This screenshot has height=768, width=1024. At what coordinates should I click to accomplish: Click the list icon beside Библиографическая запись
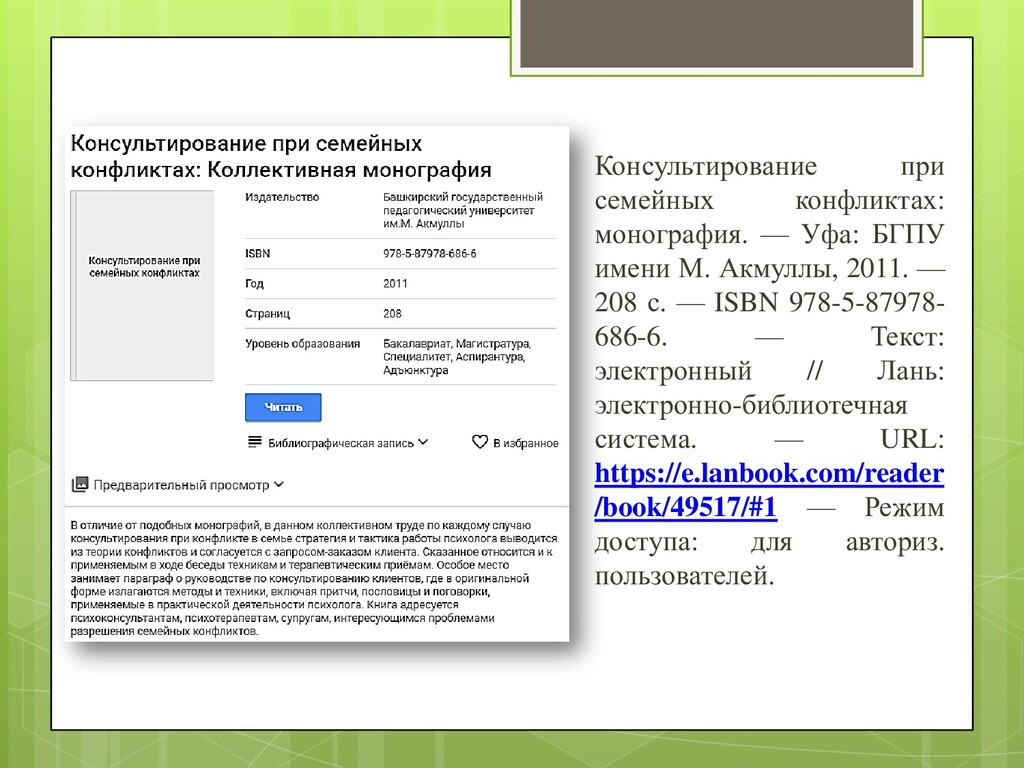point(255,442)
